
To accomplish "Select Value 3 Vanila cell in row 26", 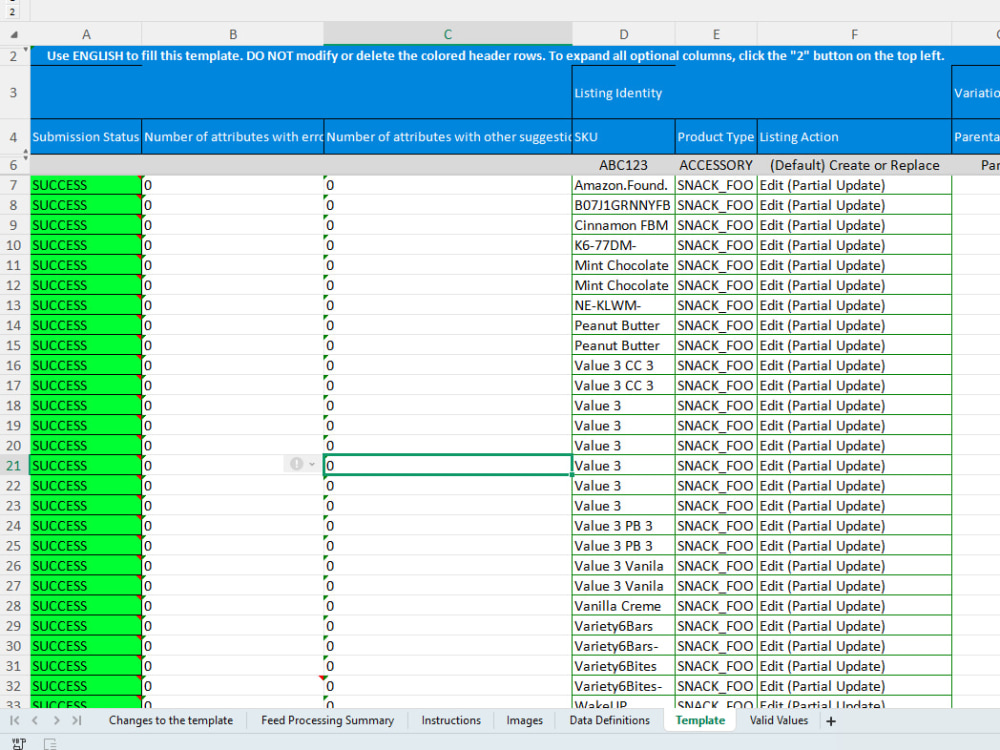I will (624, 566).
